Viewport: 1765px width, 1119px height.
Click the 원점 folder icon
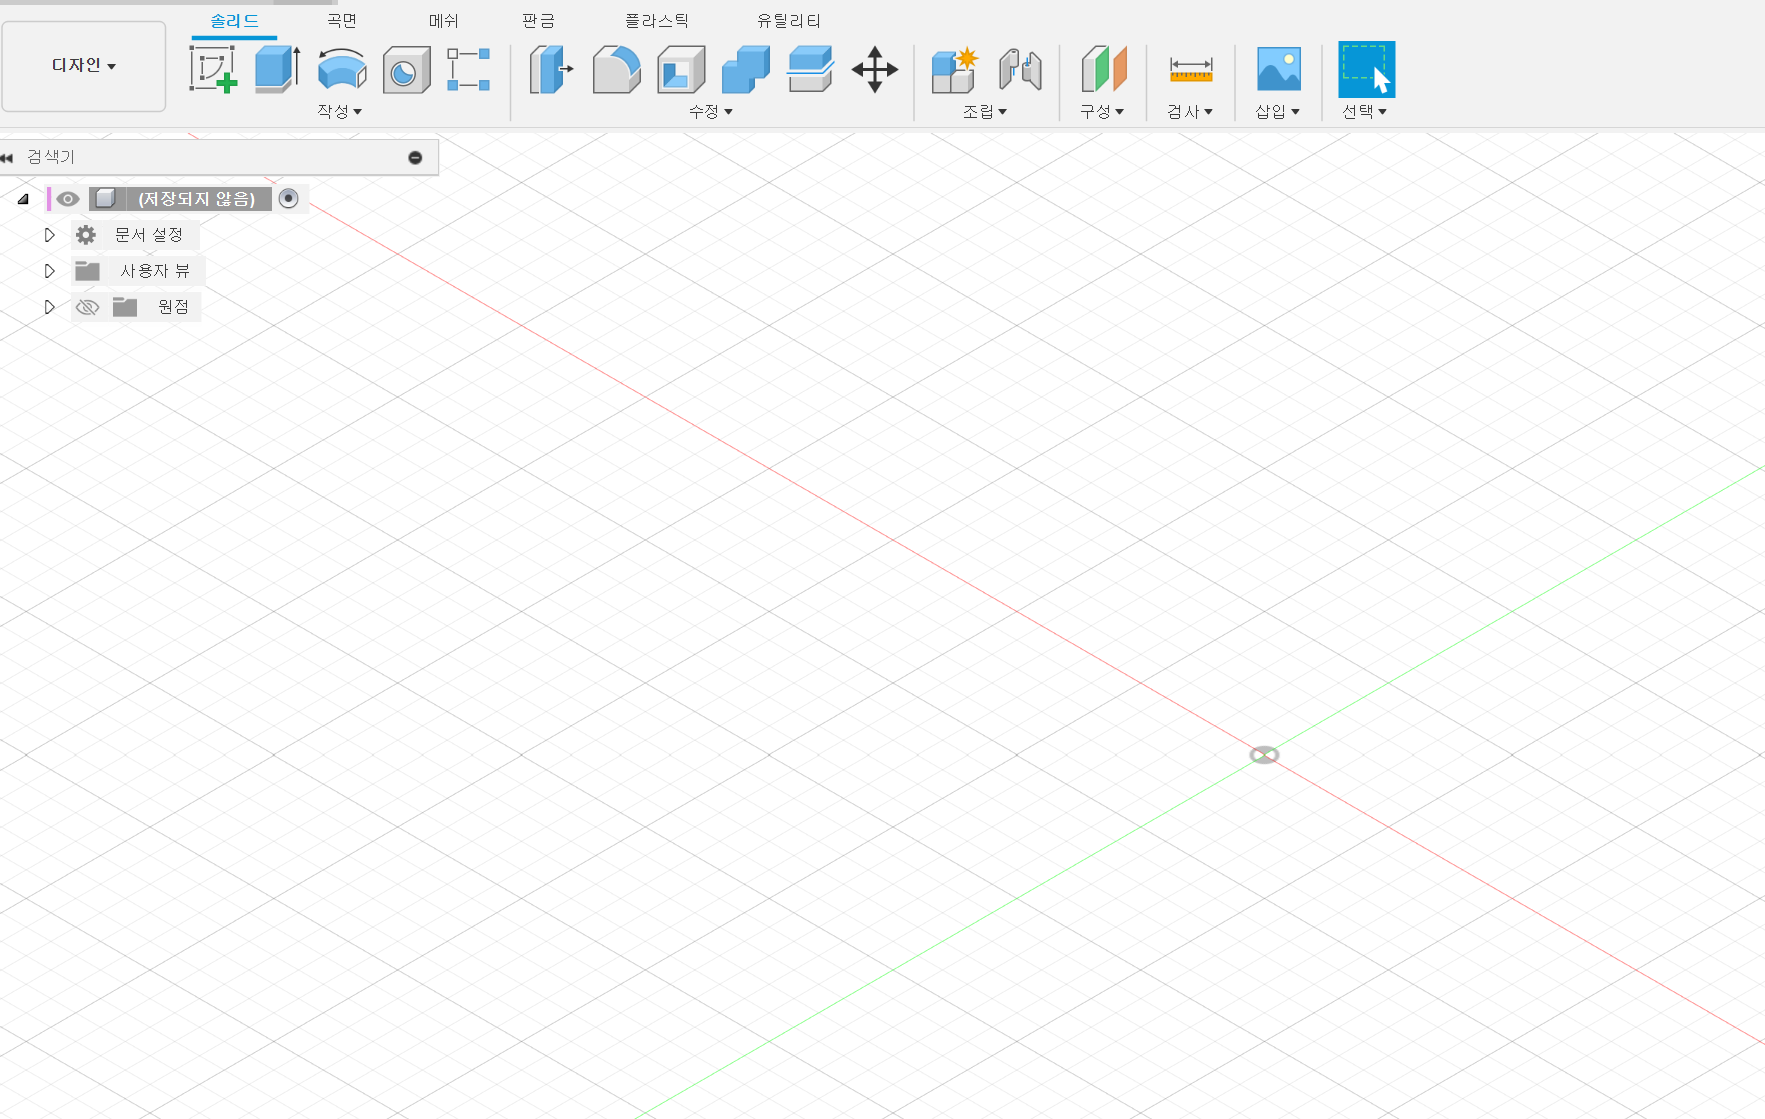(125, 307)
